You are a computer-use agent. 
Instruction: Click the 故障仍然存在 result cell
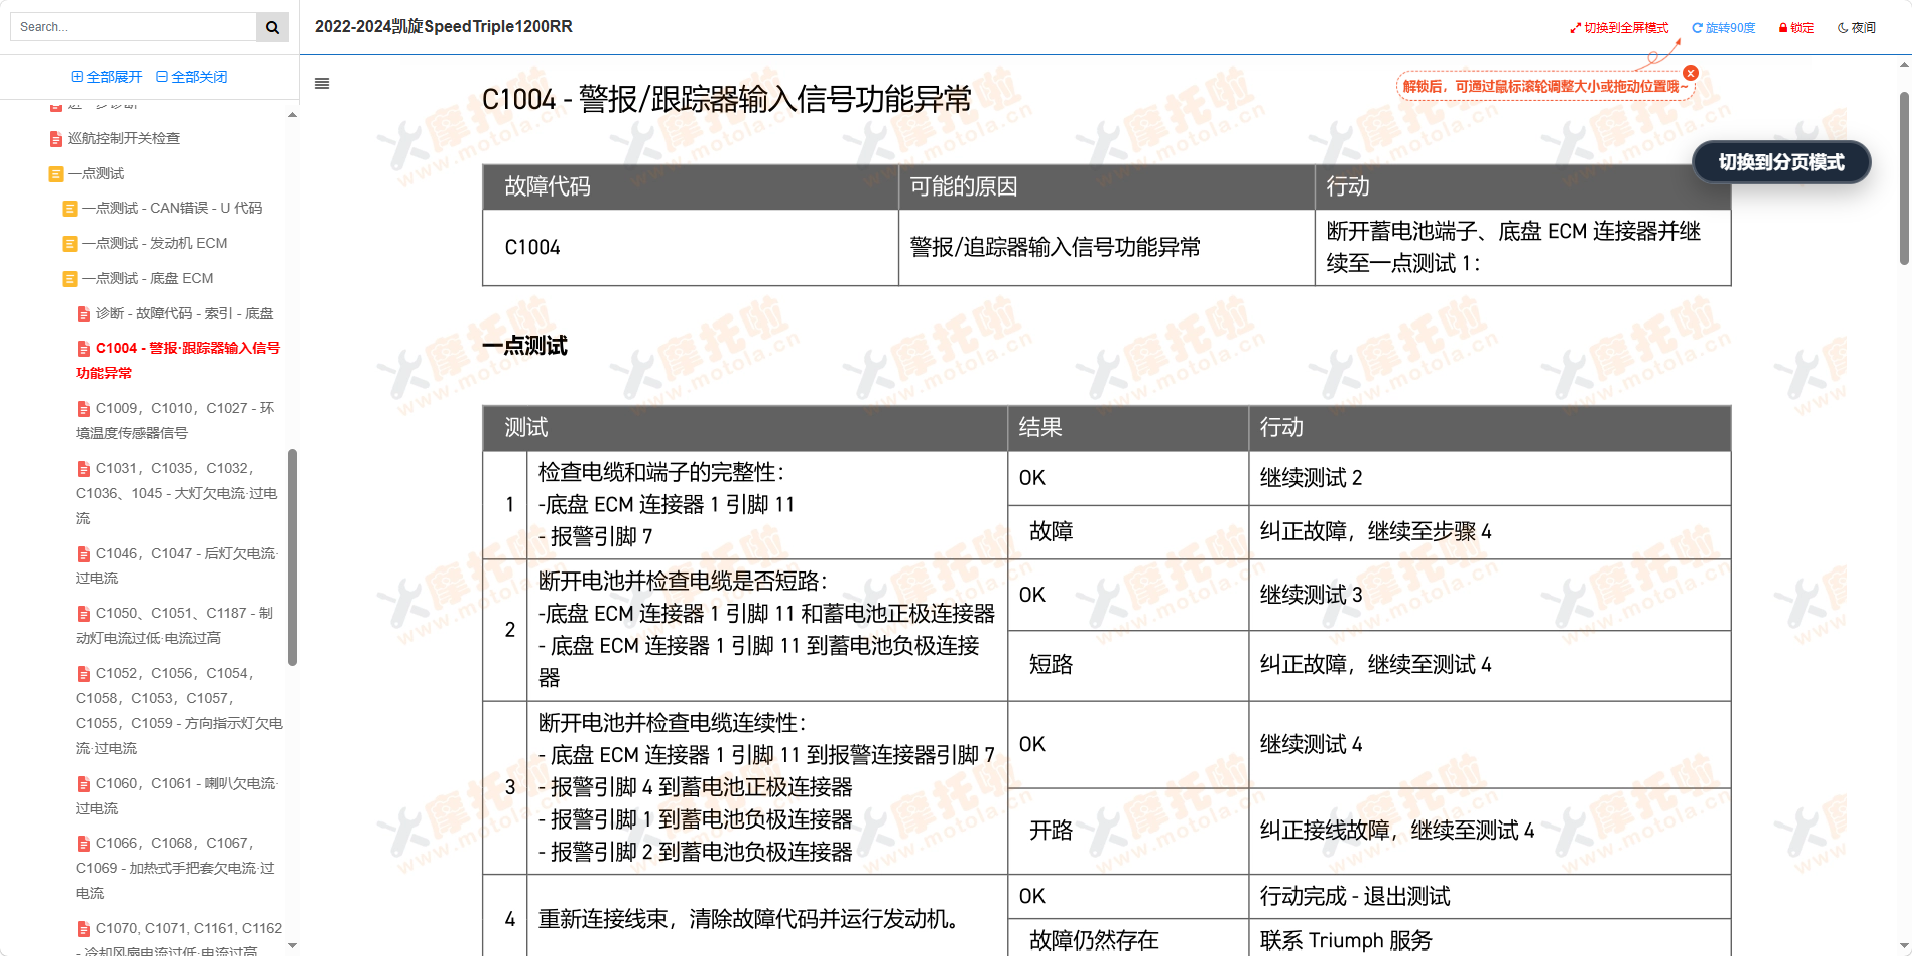1127,940
